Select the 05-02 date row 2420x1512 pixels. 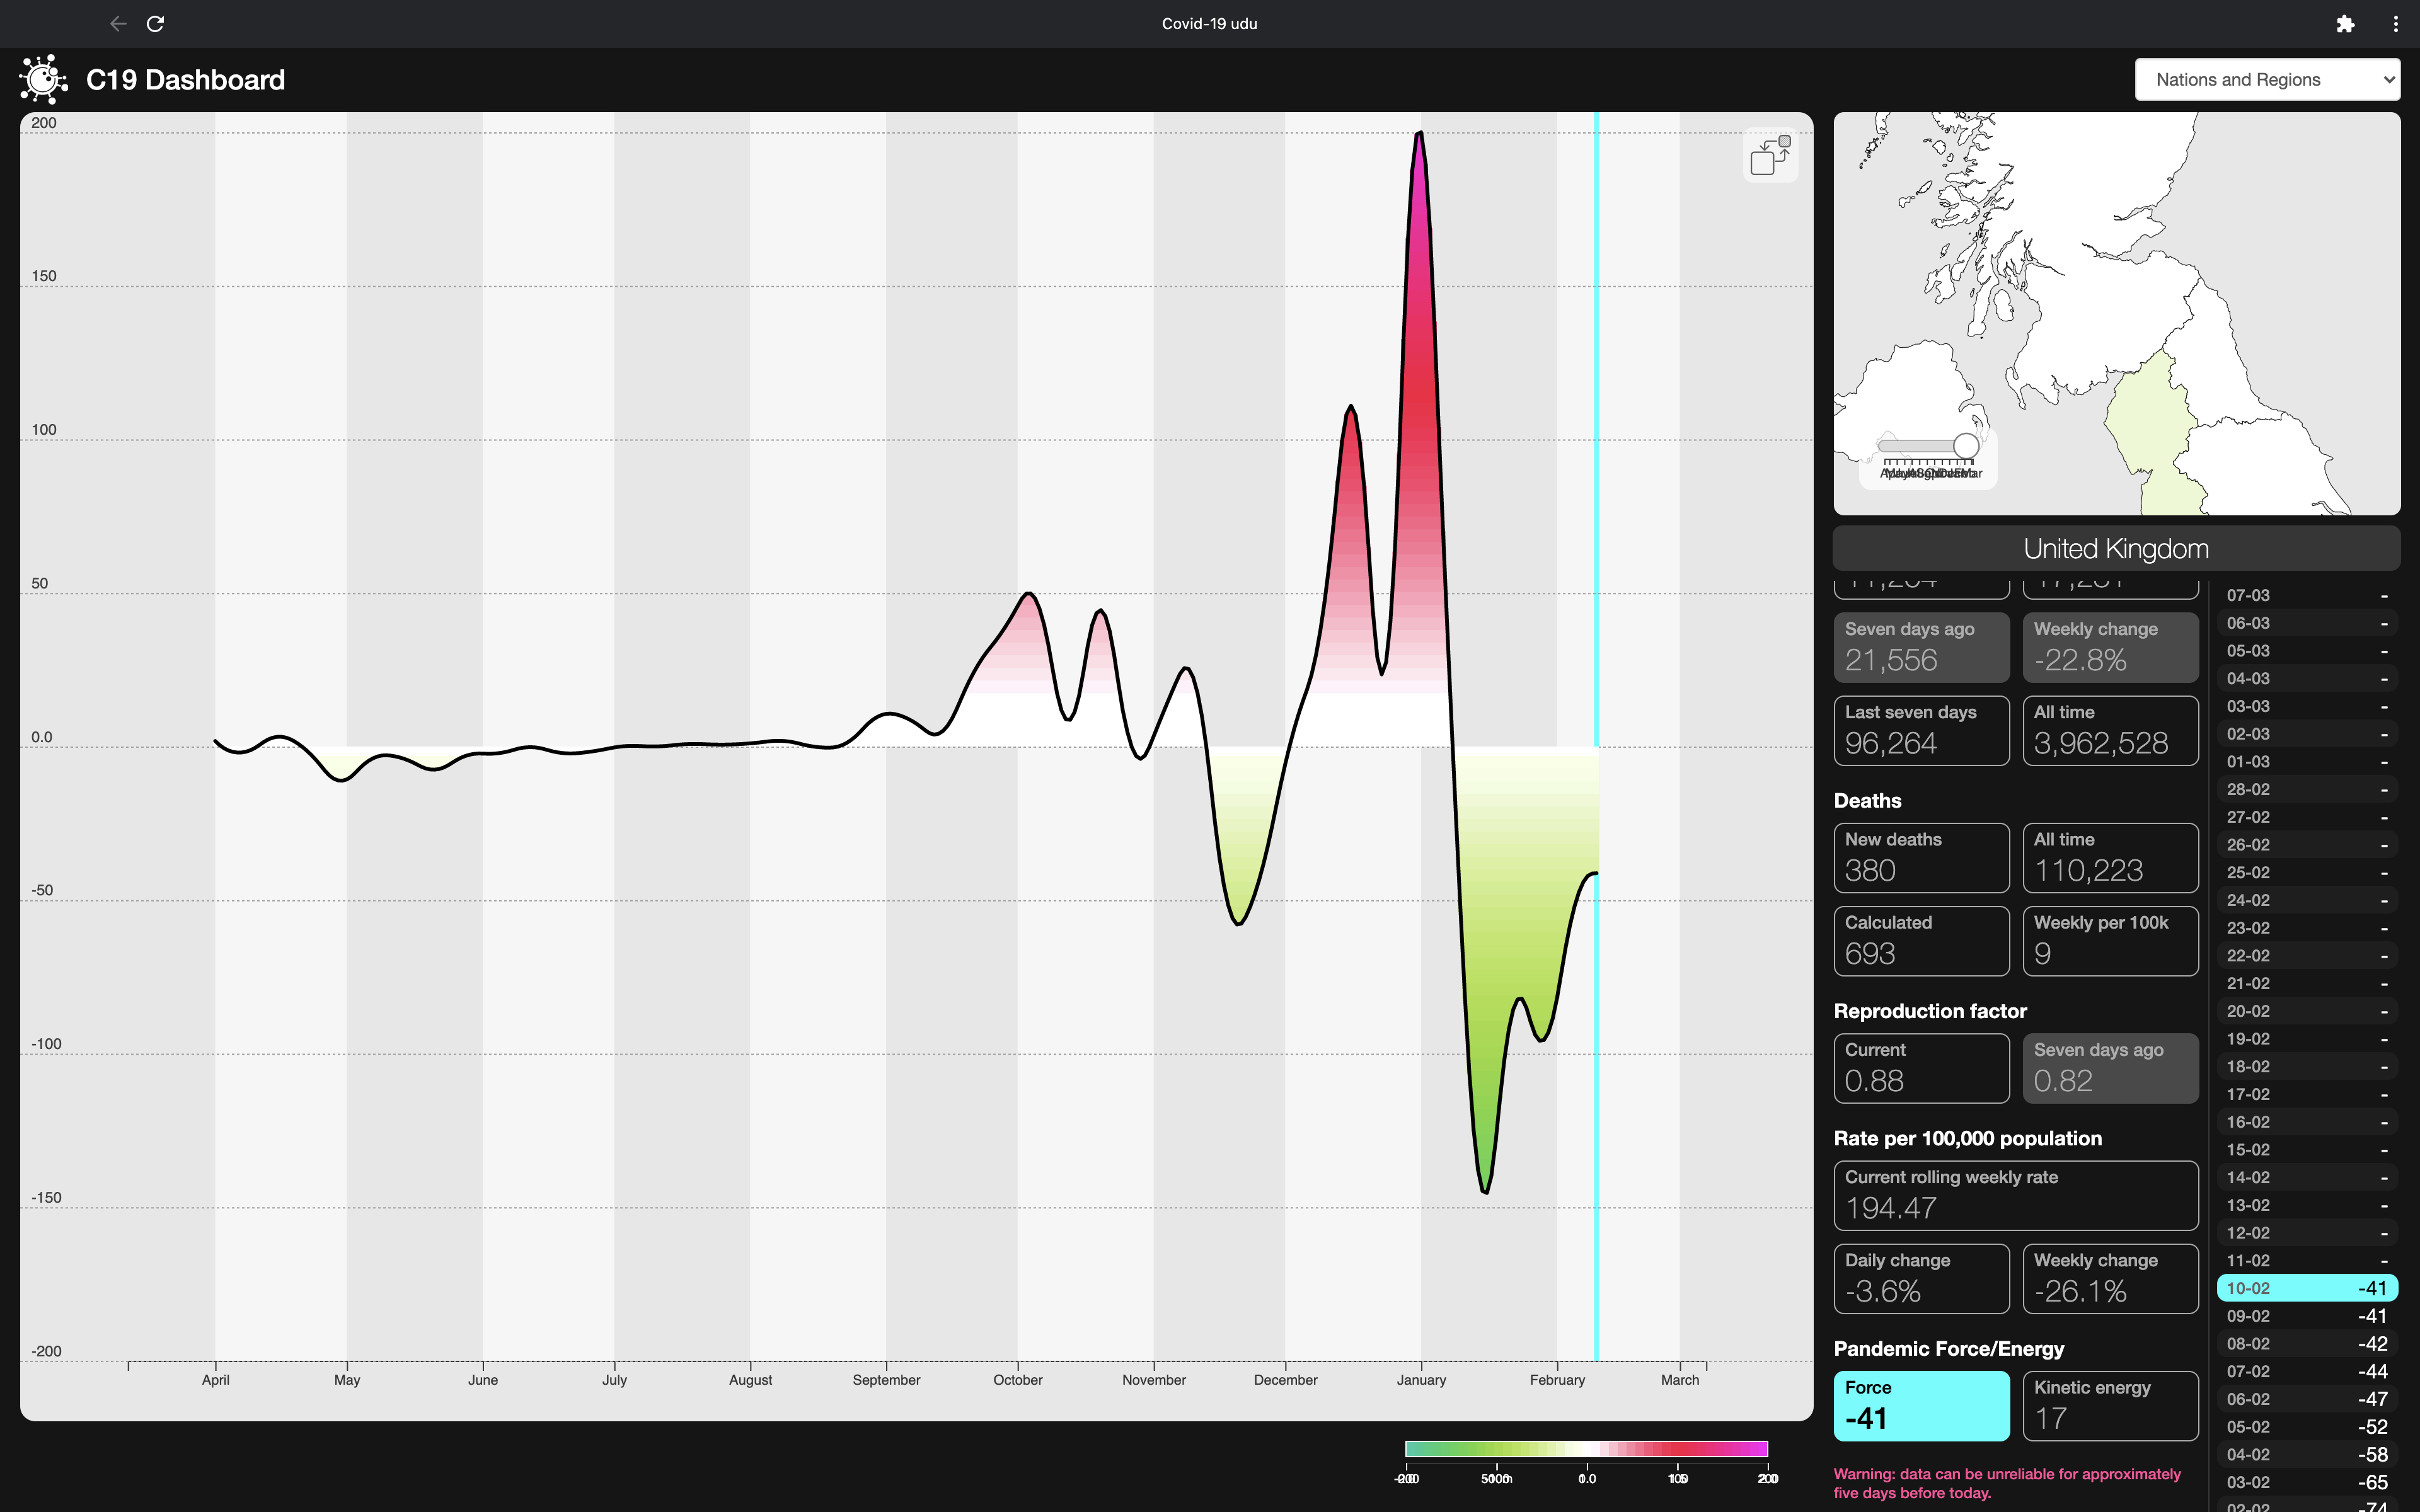[2307, 1427]
